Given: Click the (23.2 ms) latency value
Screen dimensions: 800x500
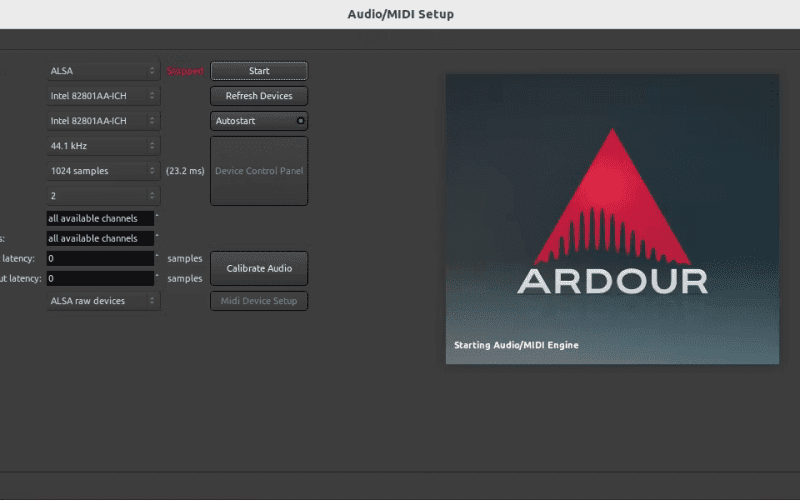Looking at the screenshot, I should click(185, 171).
